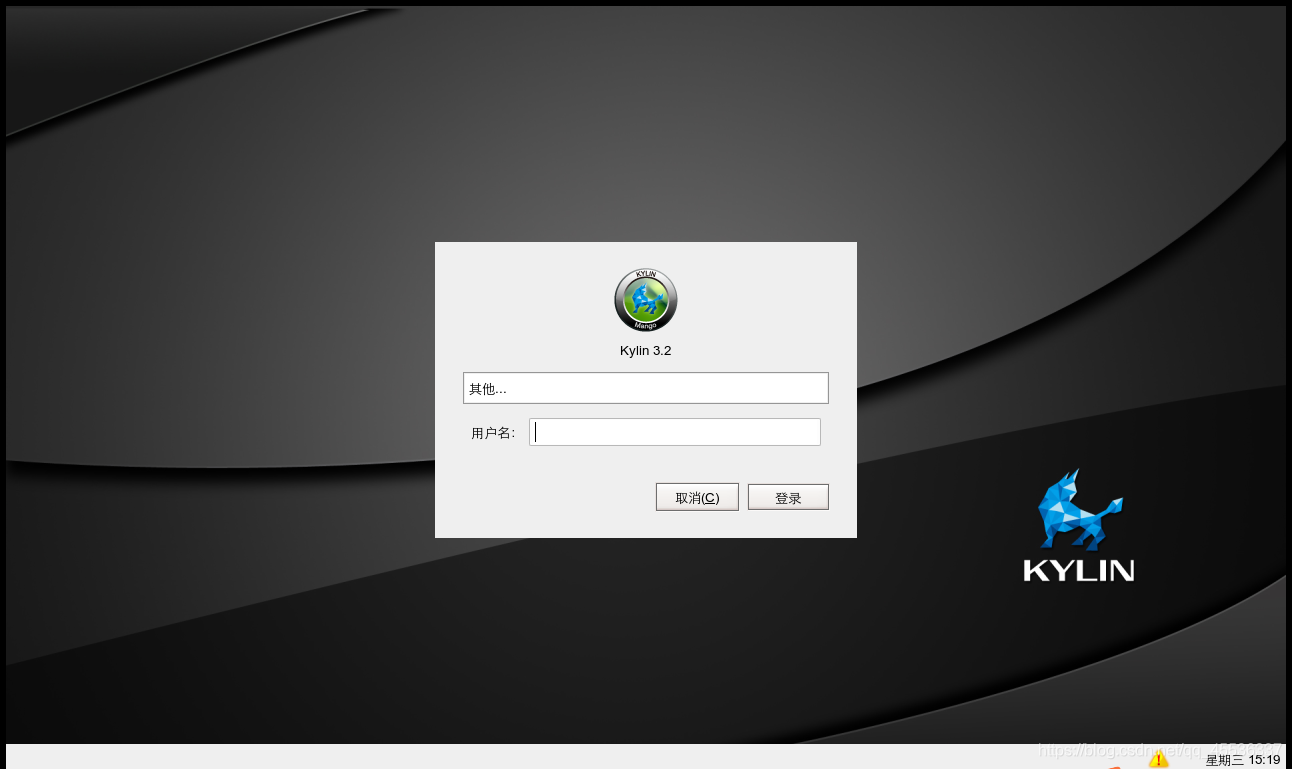Viewport: 1292px width, 769px height.
Task: Click the 登录 button
Action: 788,497
